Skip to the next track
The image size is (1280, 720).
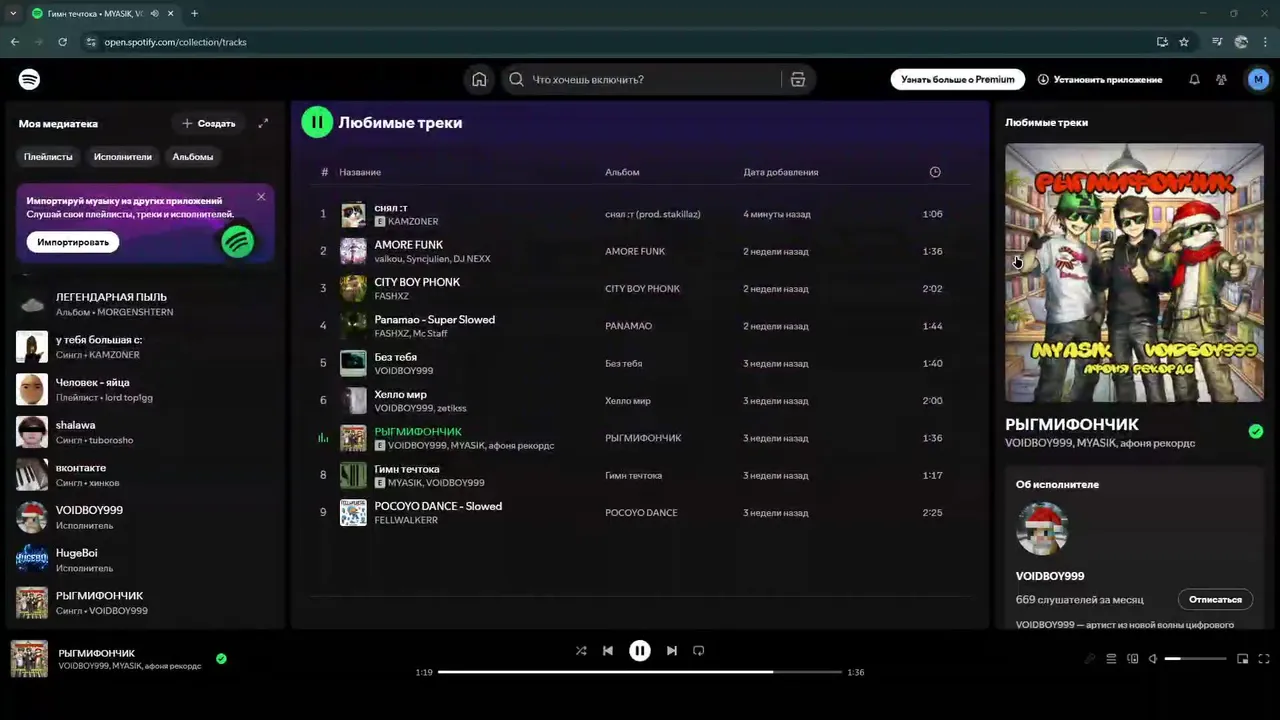point(672,650)
